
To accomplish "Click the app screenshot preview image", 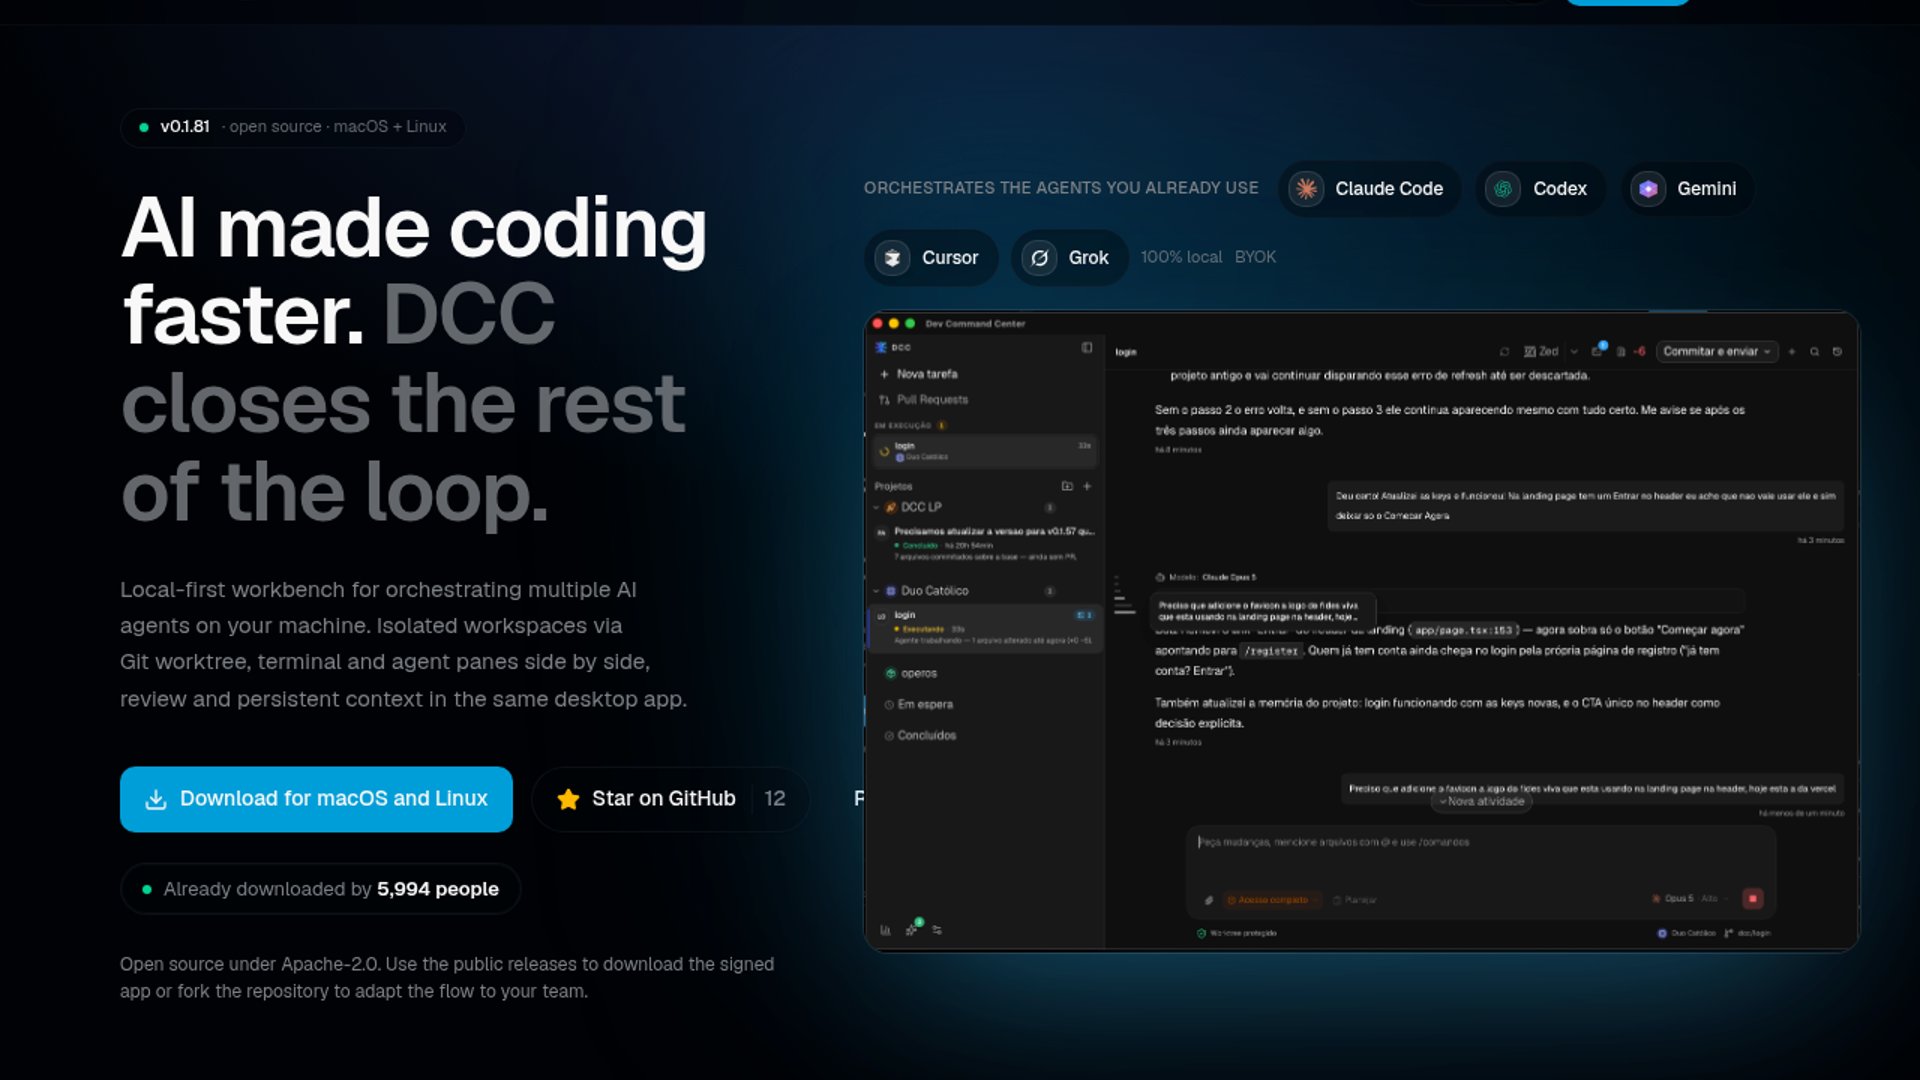I will pos(1361,632).
